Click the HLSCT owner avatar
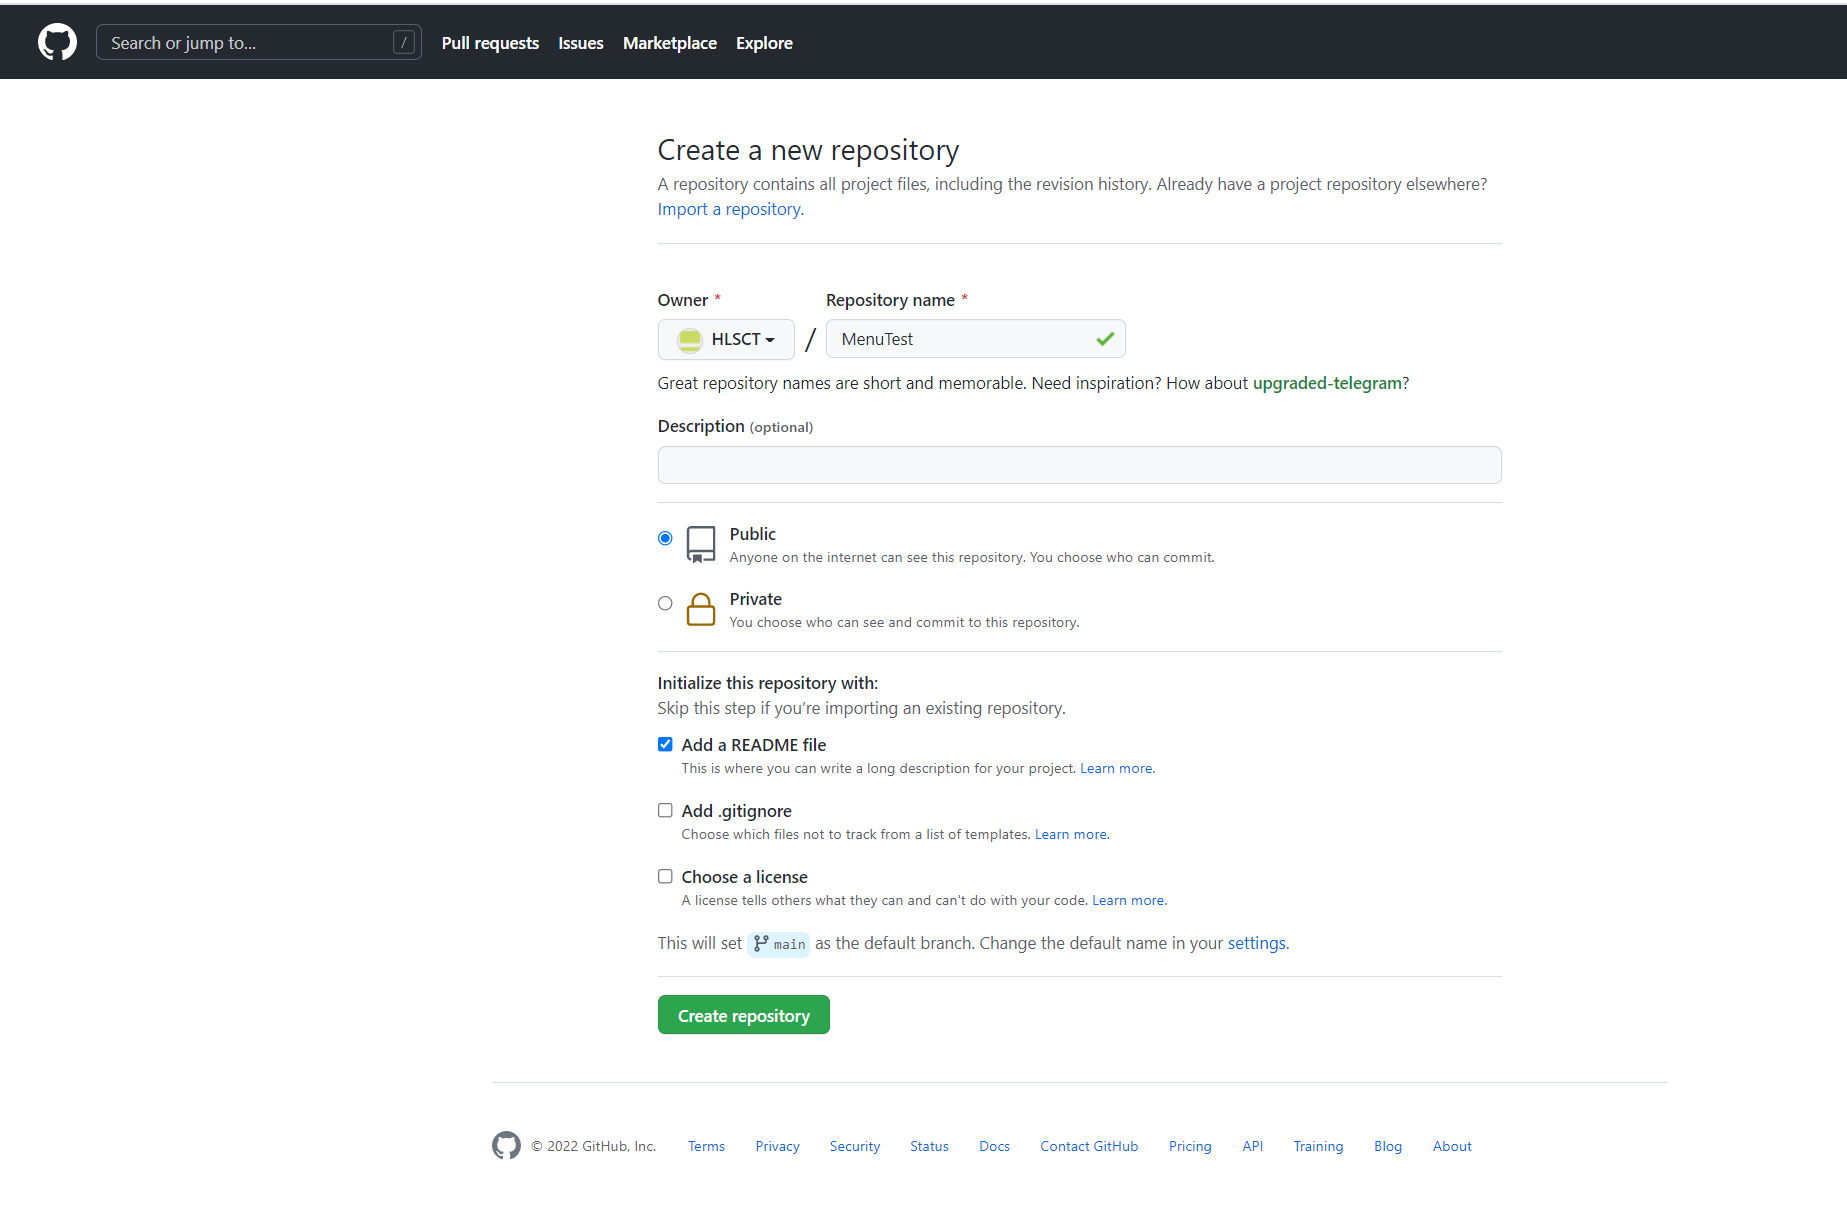This screenshot has height=1214, width=1847. 690,340
